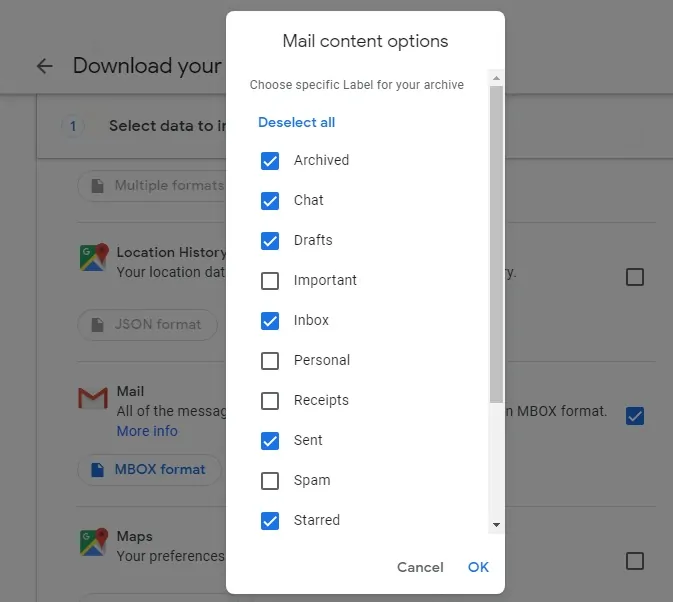The image size is (673, 602).
Task: Go back using the left arrow icon
Action: pos(44,66)
